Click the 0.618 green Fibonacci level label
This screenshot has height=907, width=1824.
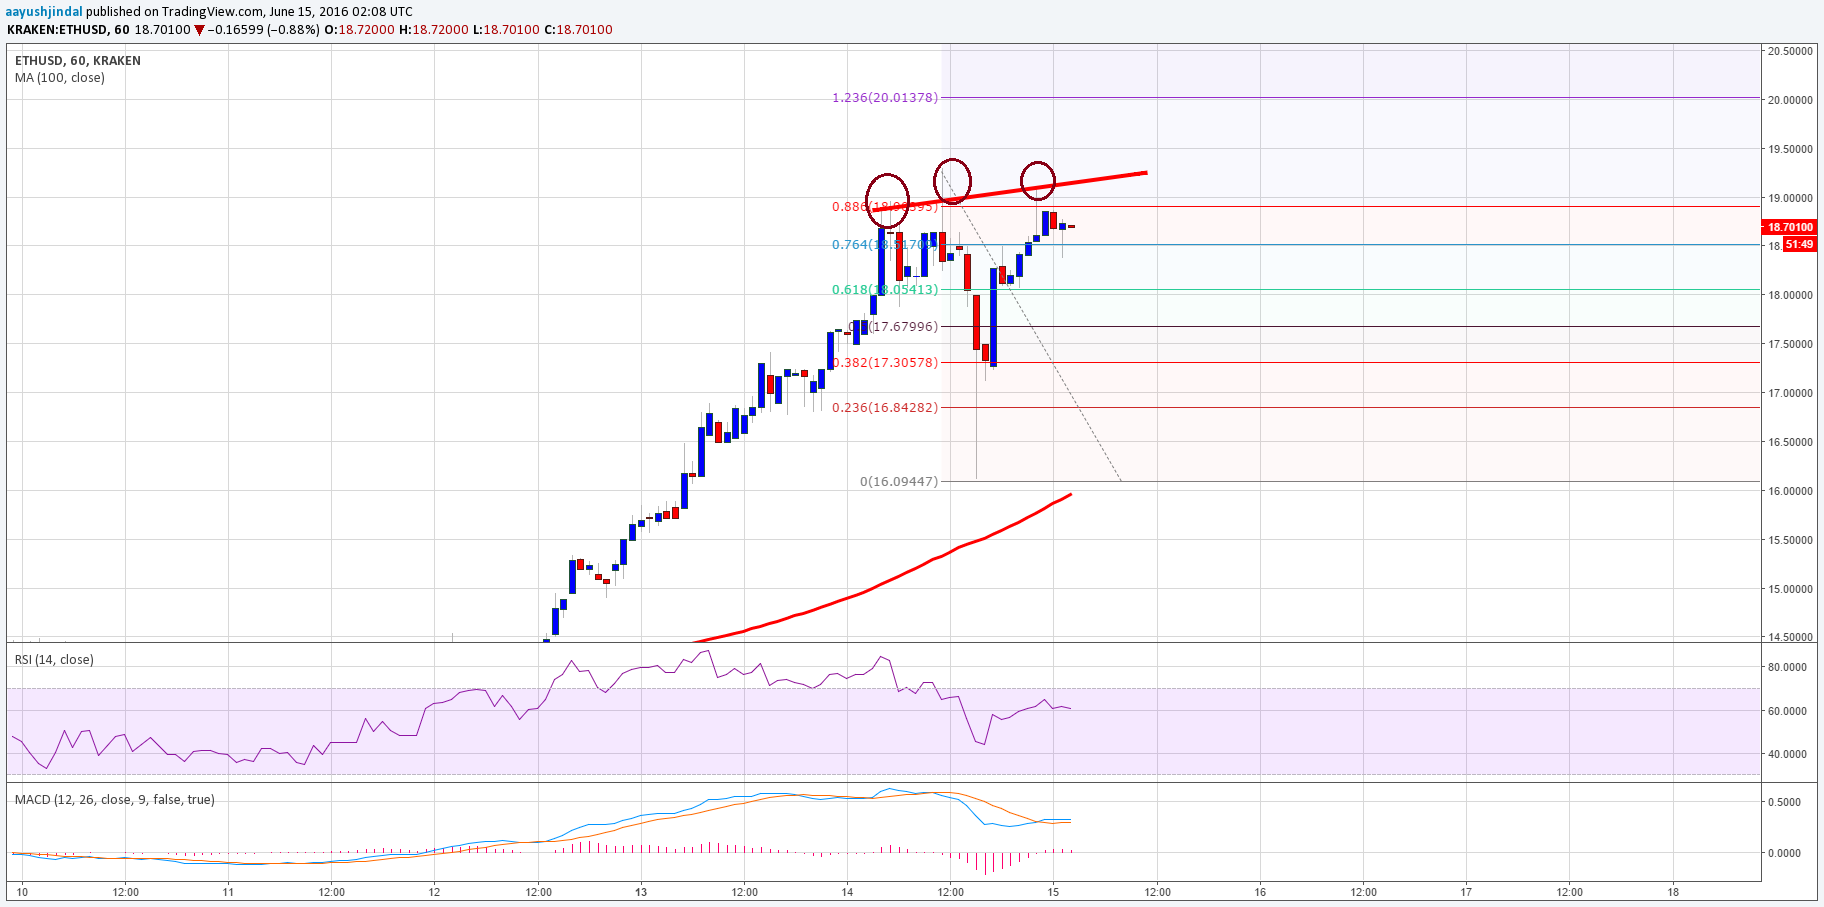(x=884, y=290)
